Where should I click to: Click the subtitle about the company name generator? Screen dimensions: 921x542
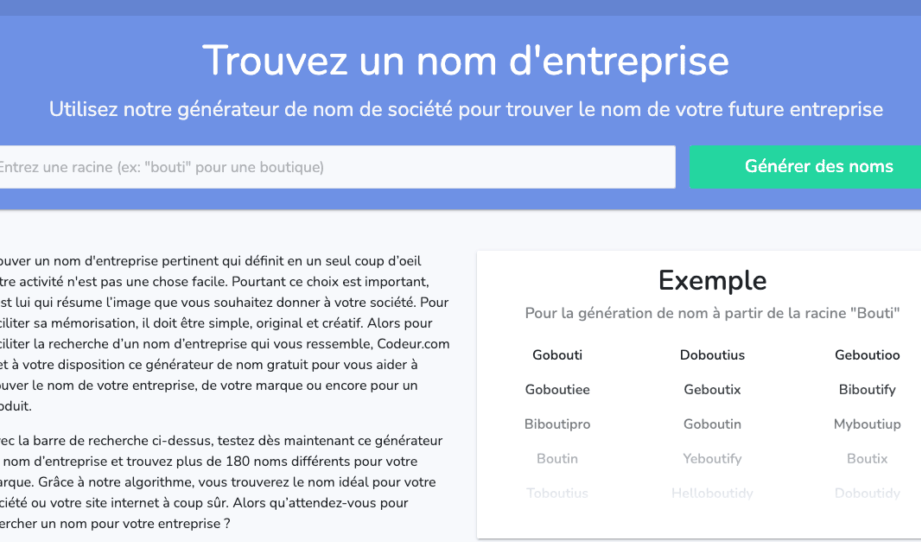point(466,109)
